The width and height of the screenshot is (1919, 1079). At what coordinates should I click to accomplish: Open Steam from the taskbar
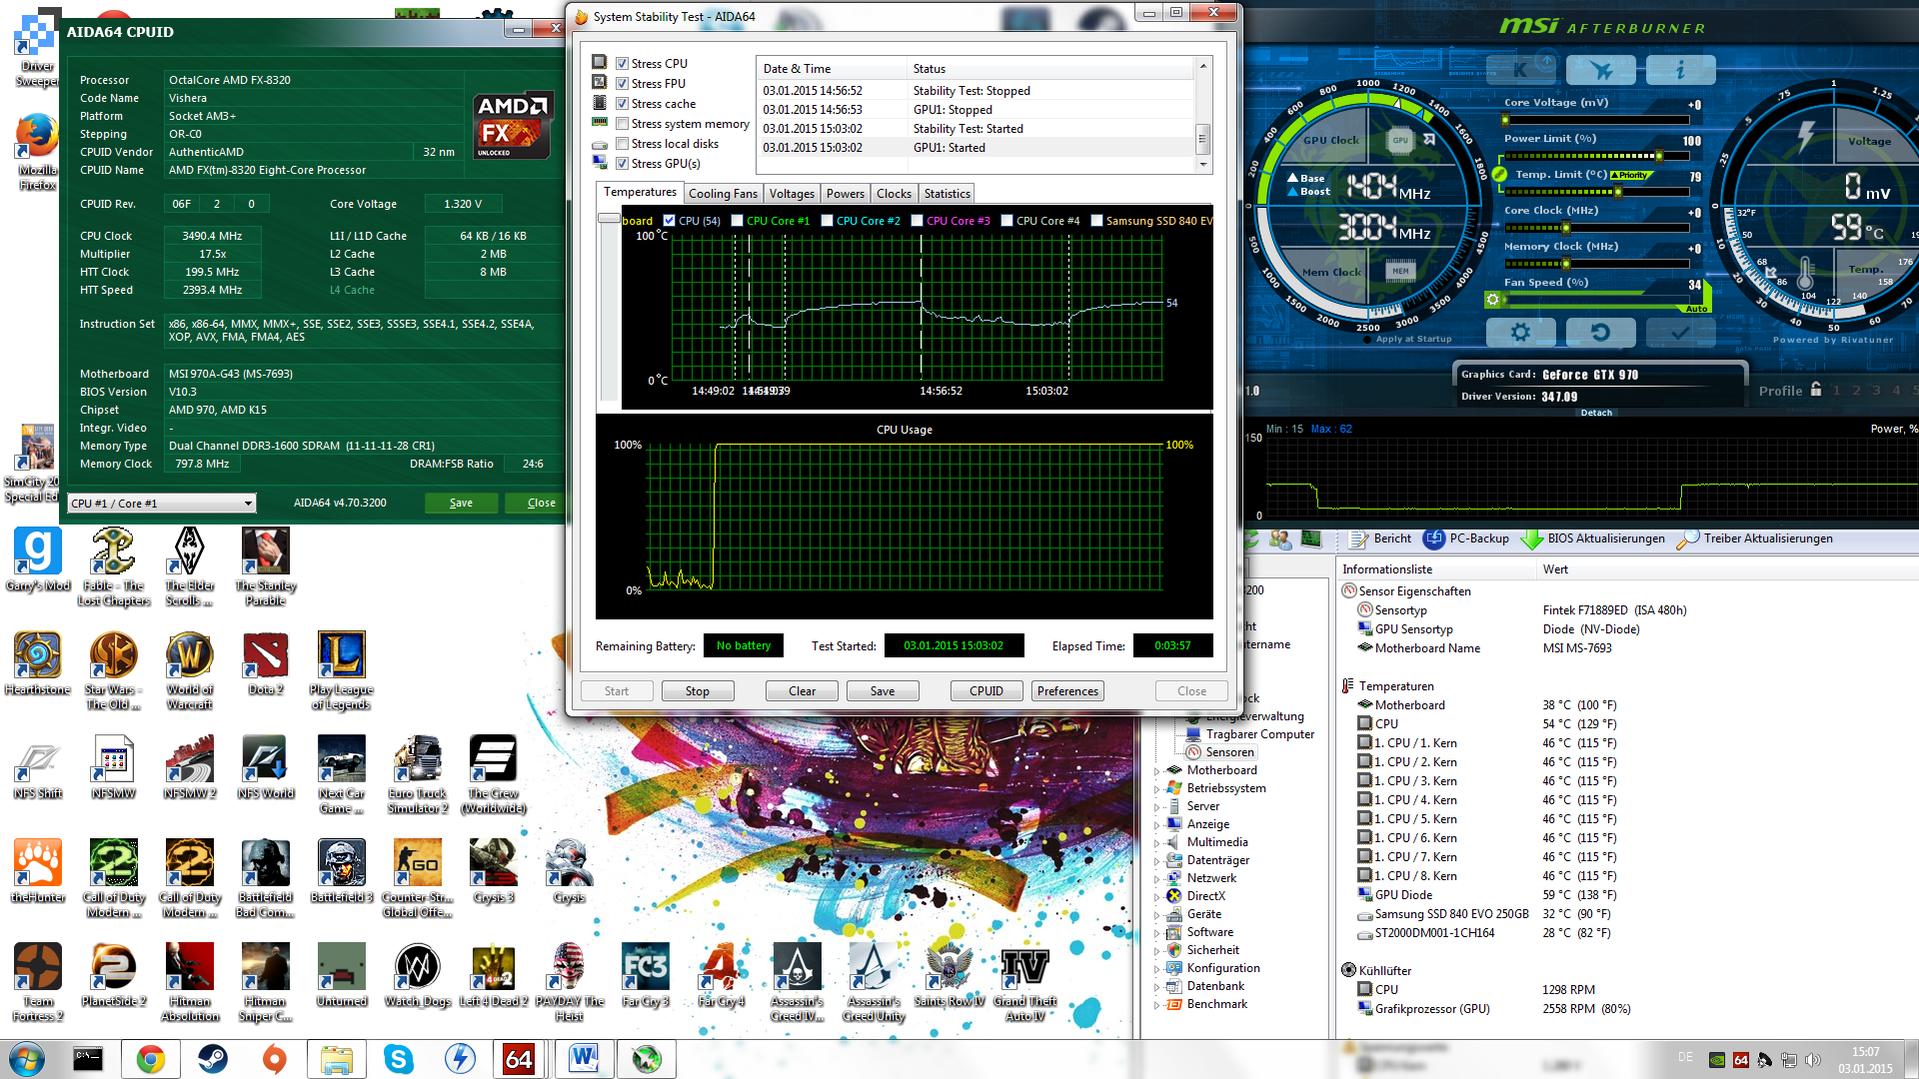(x=212, y=1059)
